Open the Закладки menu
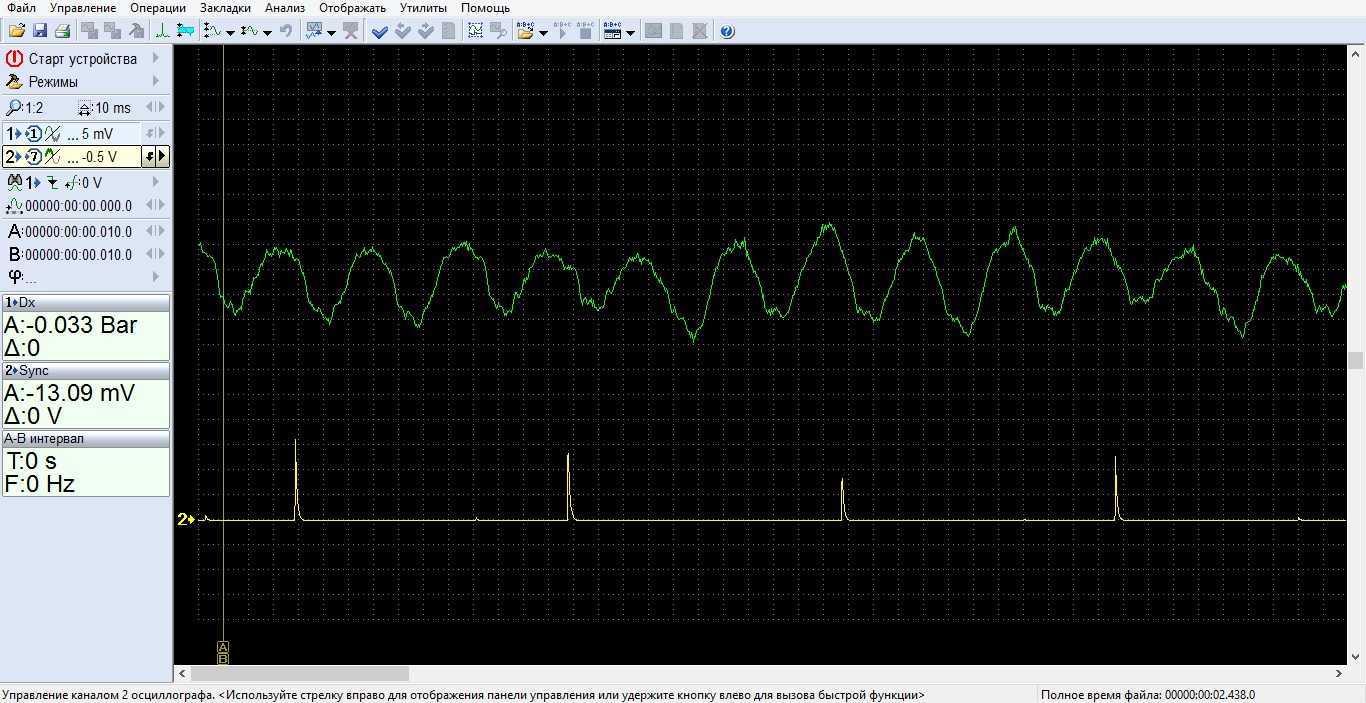Viewport: 1366px width, 703px height. [225, 8]
